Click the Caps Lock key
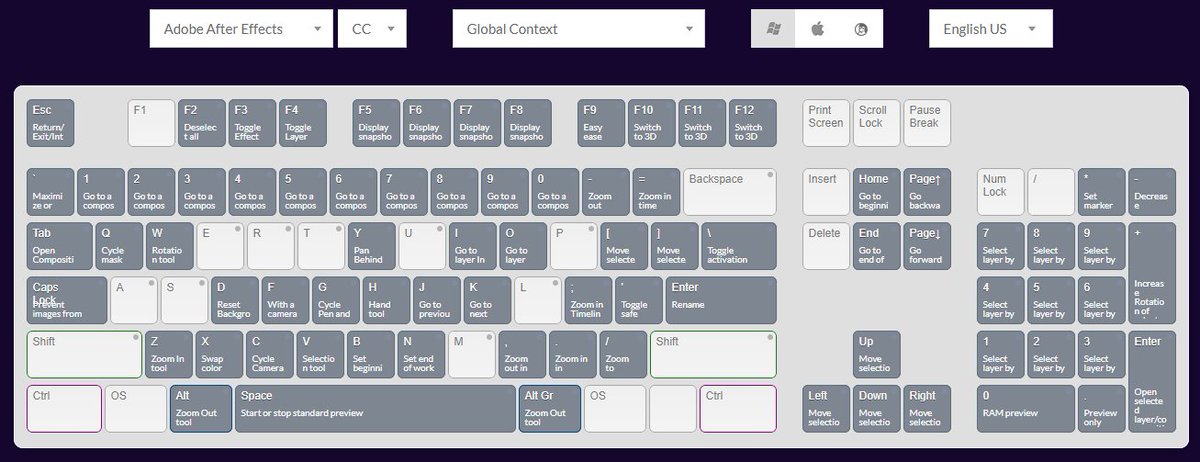The height and width of the screenshot is (462, 1200). tap(67, 300)
